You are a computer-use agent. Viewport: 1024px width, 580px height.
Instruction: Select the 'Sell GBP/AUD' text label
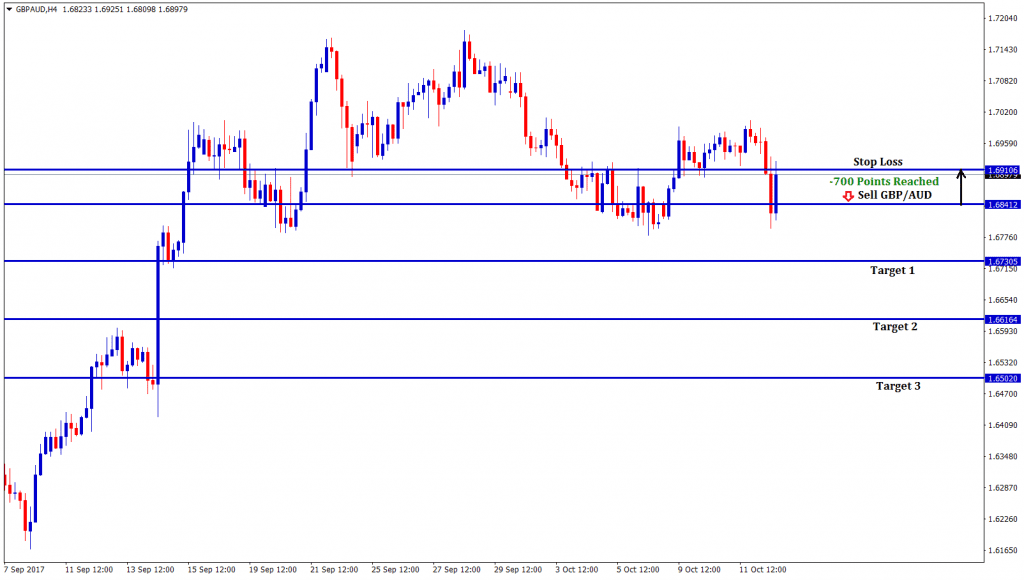(895, 195)
